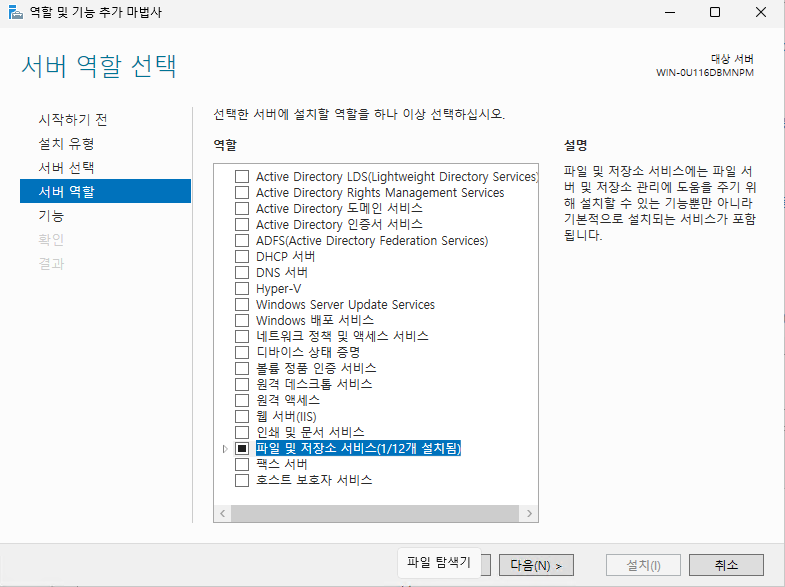785x587 pixels.
Task: Open the 기능 wizard step
Action: [x=51, y=216]
